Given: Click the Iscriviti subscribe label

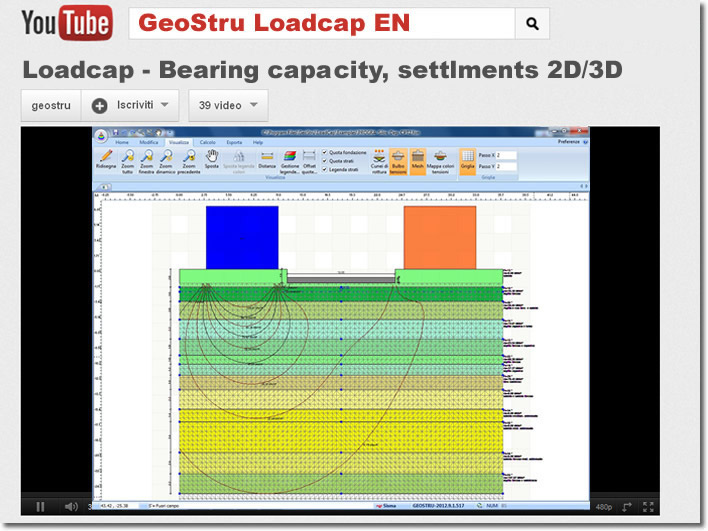Looking at the screenshot, I should tap(135, 105).
